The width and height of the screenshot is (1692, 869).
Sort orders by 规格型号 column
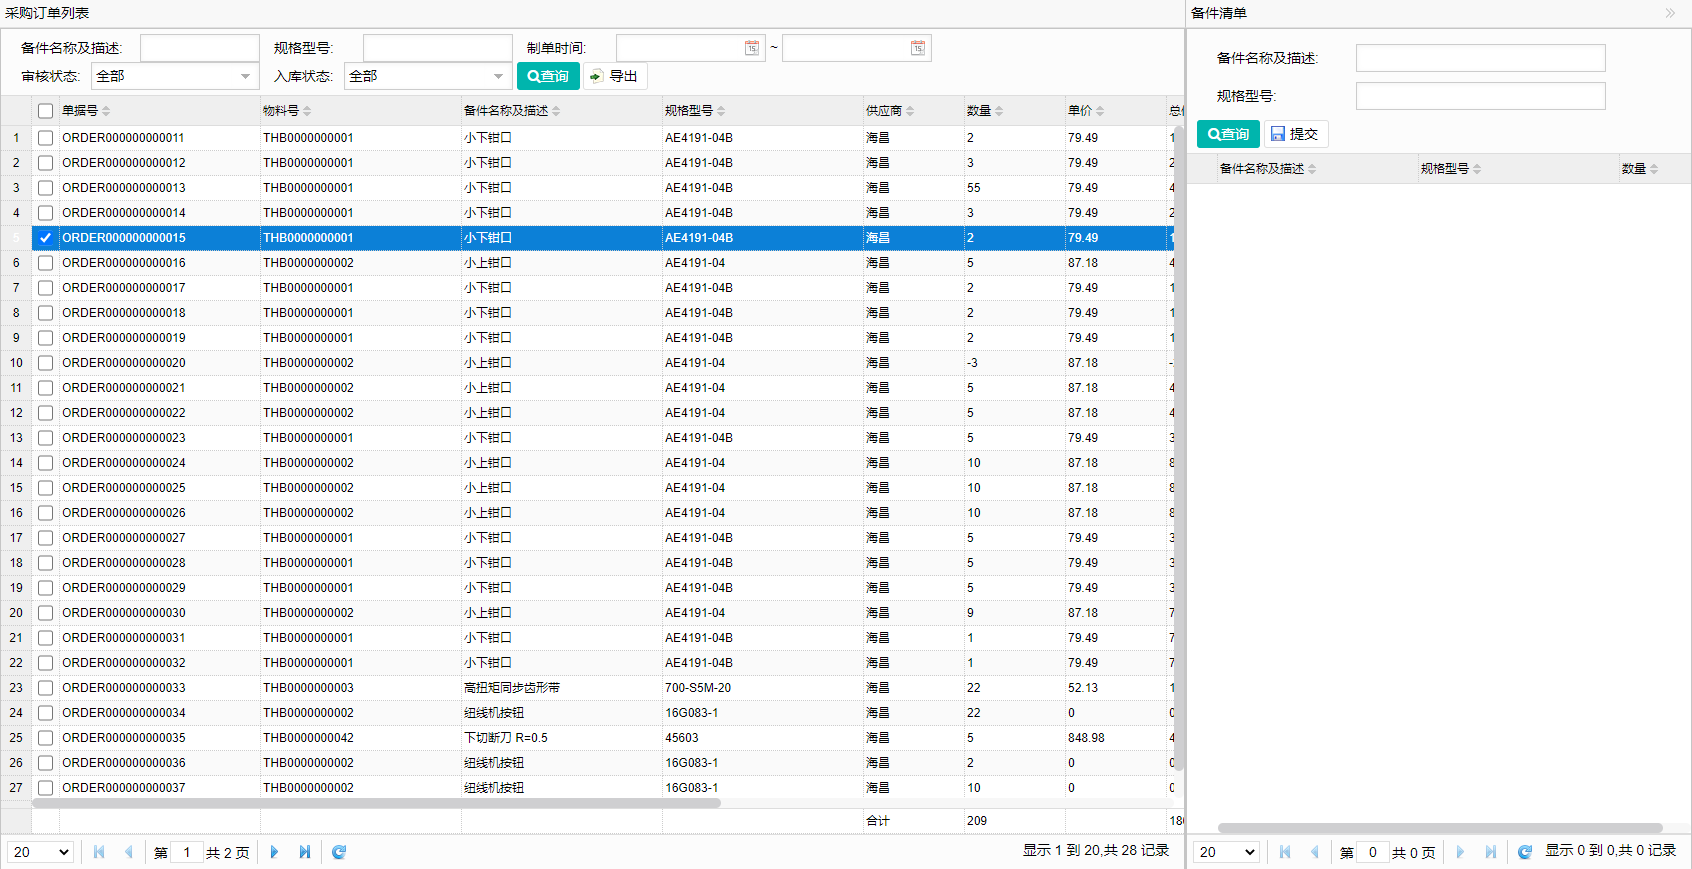(x=695, y=111)
